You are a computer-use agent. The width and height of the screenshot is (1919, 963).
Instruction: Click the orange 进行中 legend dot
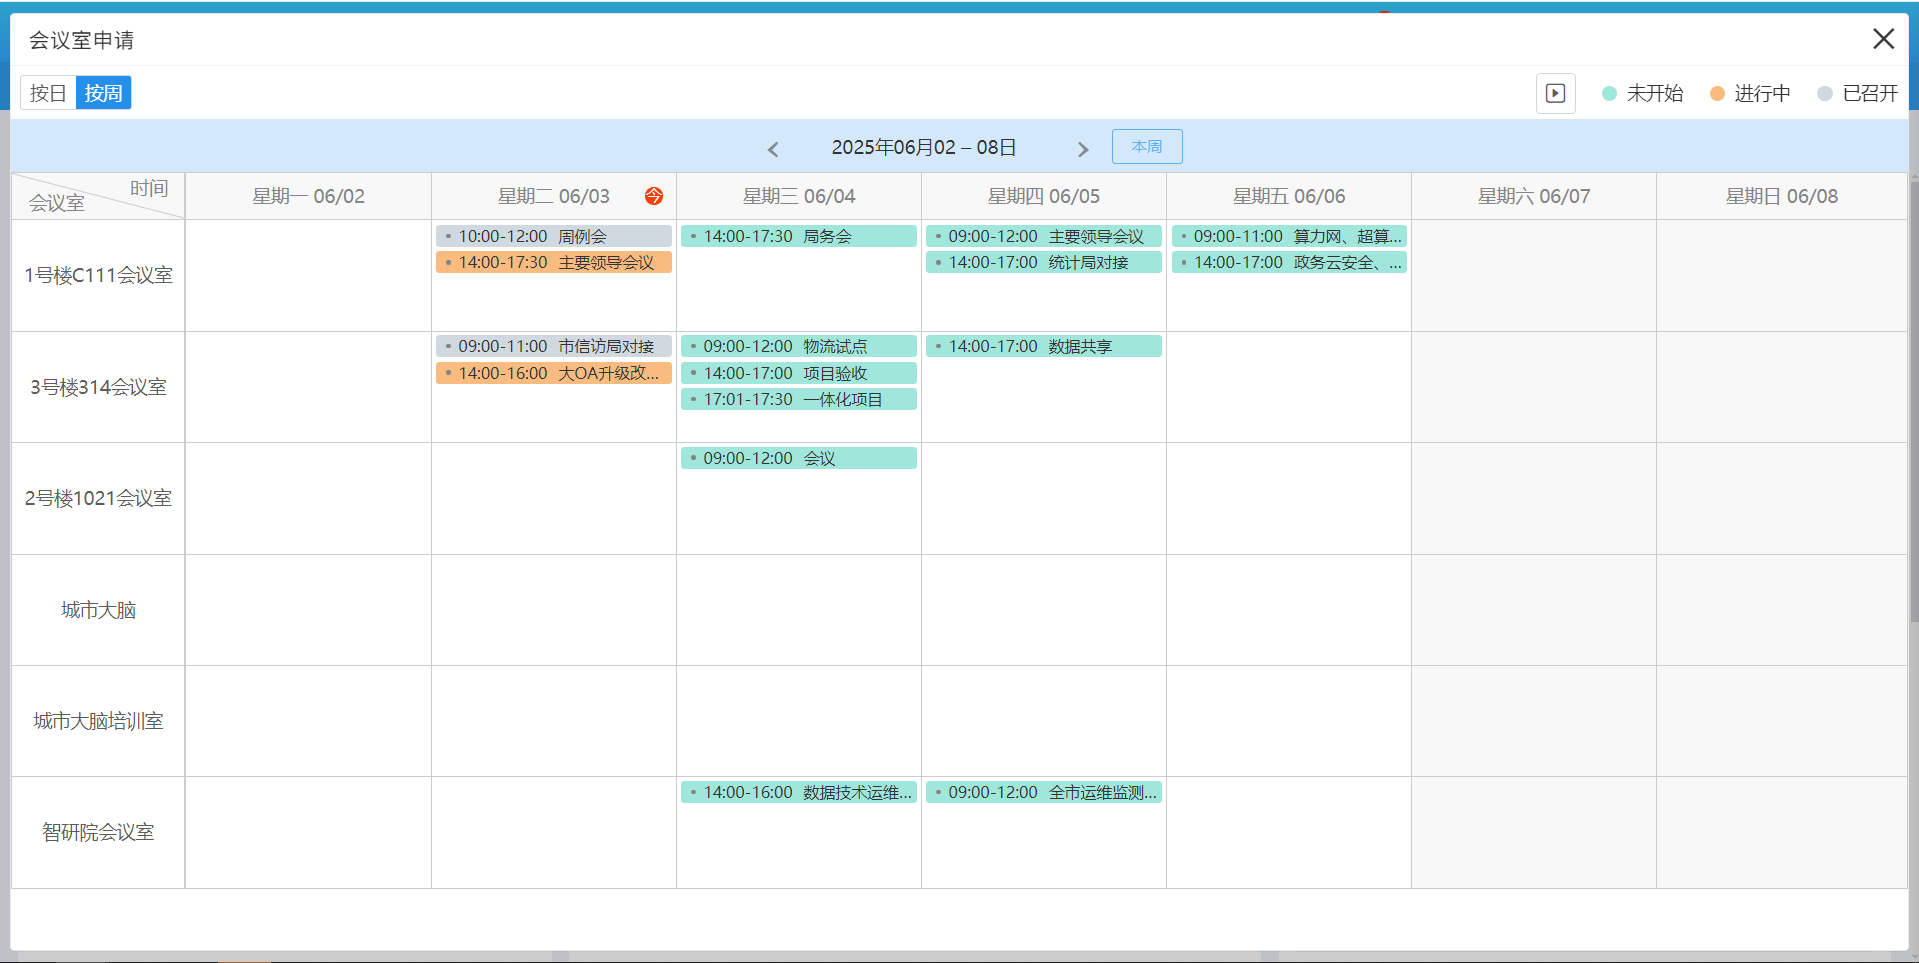pos(1717,93)
